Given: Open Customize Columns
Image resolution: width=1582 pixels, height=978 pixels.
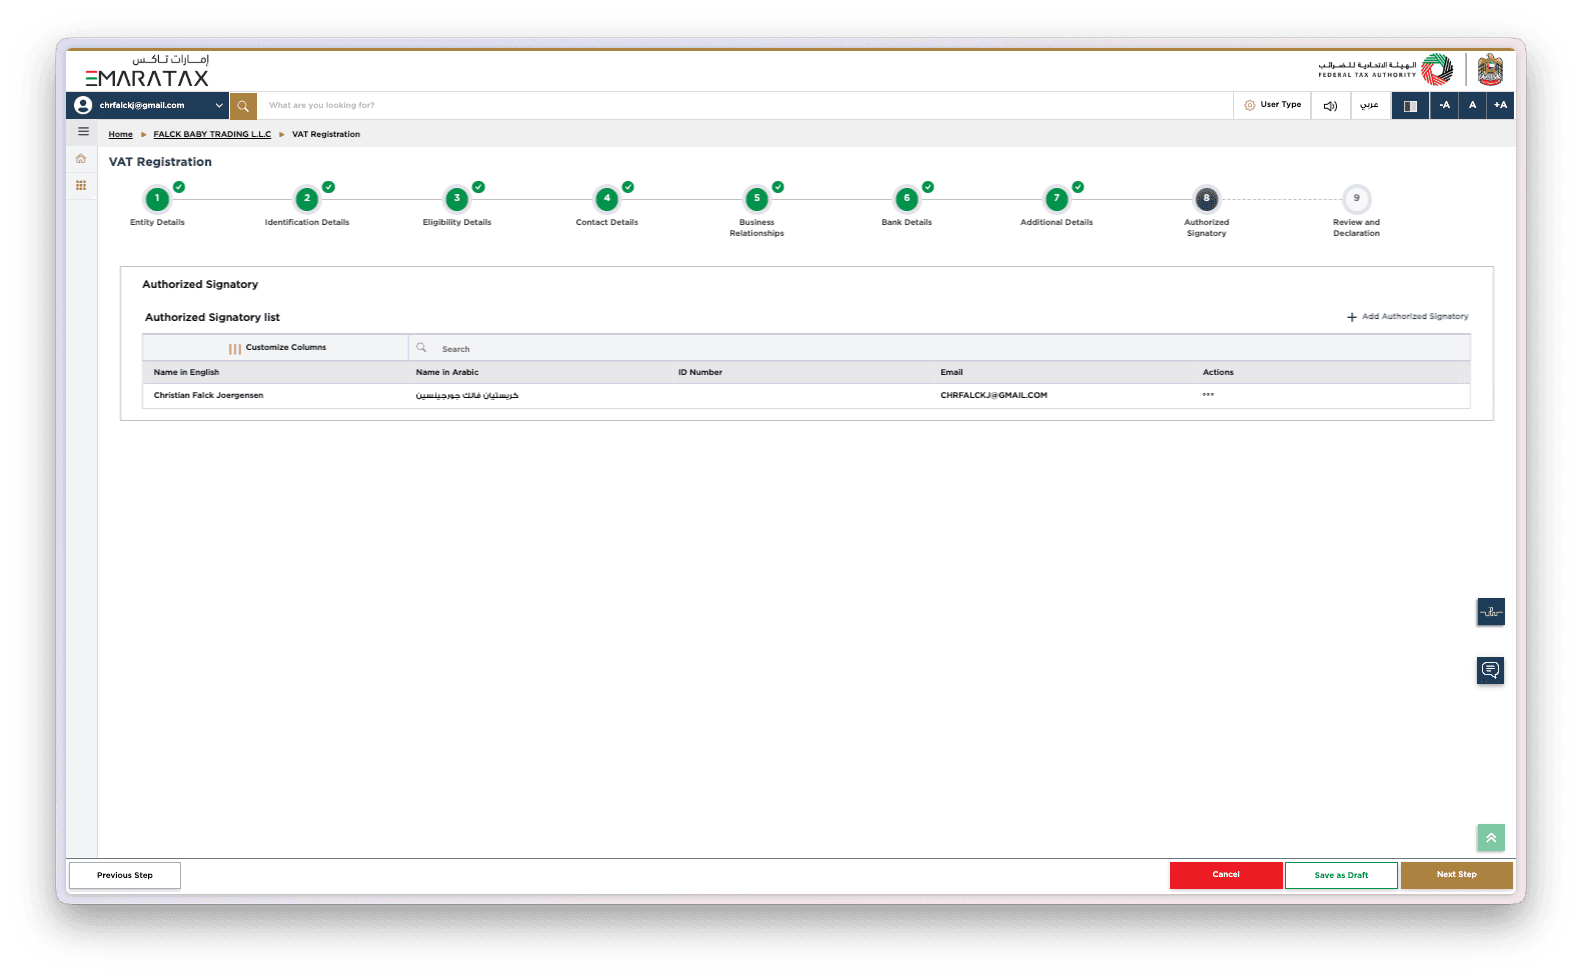Looking at the screenshot, I should point(277,348).
